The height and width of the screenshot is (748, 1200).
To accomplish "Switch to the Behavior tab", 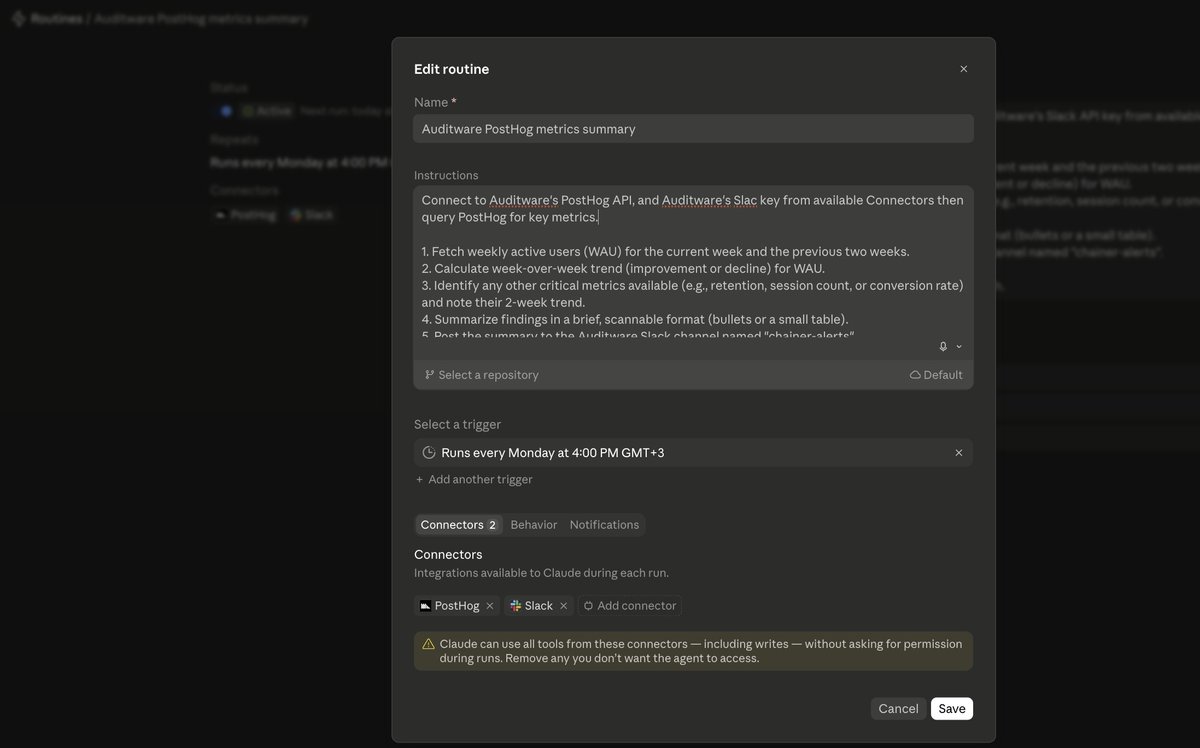I will click(534, 525).
